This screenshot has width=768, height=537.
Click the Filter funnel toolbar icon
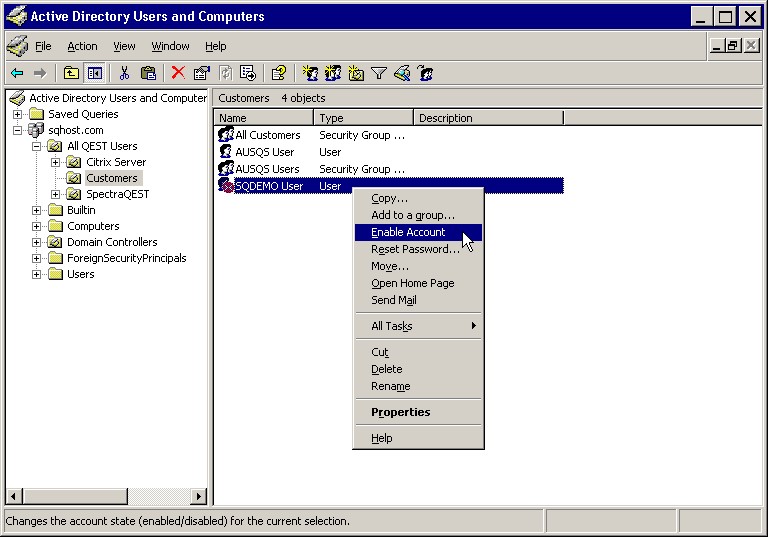pos(379,73)
